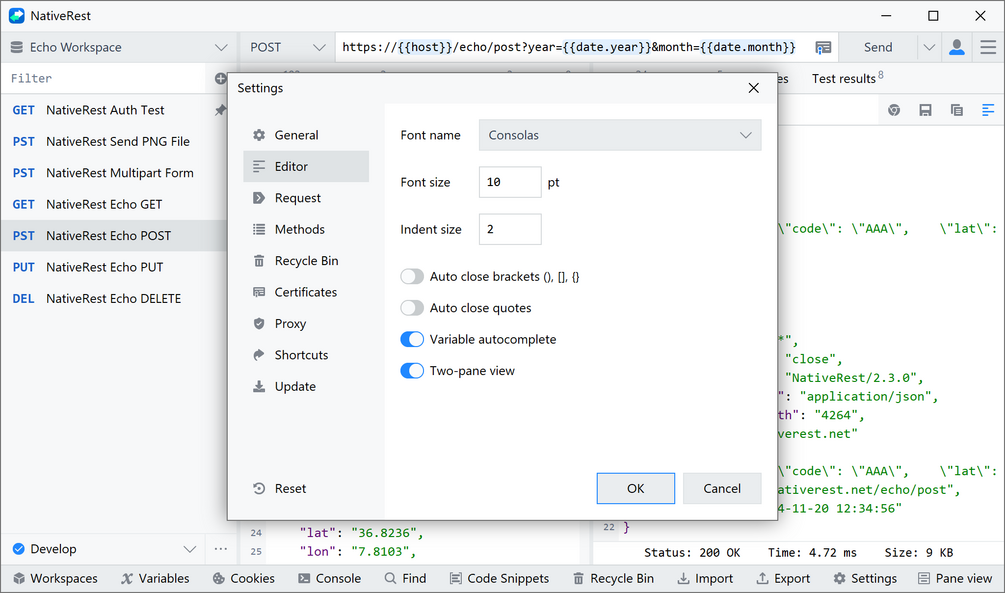
Task: Enable Auto close quotes toggle
Action: [x=412, y=308]
